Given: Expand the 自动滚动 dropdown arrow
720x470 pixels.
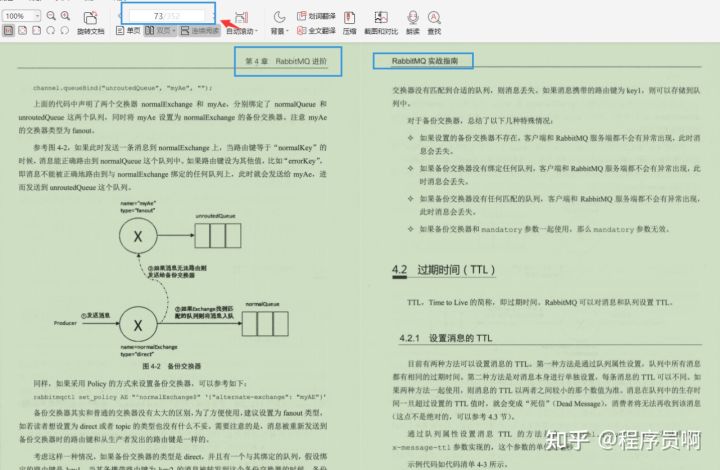Looking at the screenshot, I should [x=256, y=31].
